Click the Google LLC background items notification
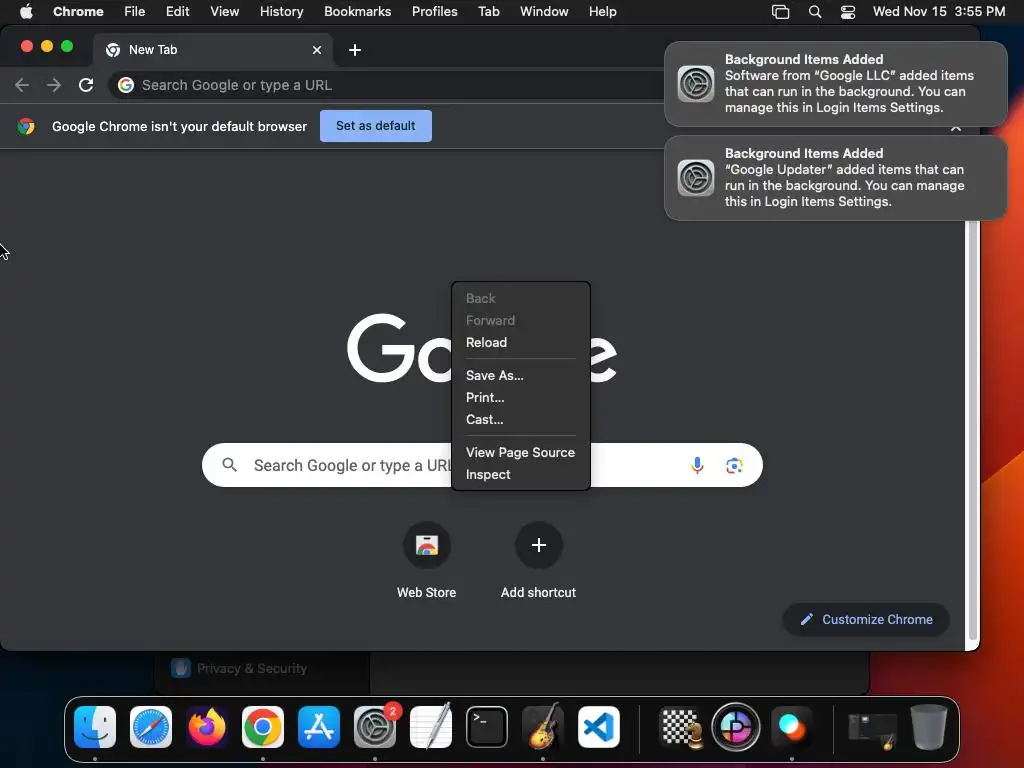Image resolution: width=1024 pixels, height=768 pixels. point(835,84)
